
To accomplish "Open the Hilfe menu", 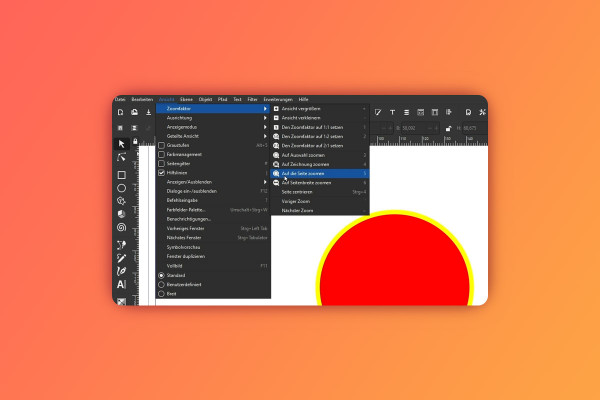I will (303, 100).
